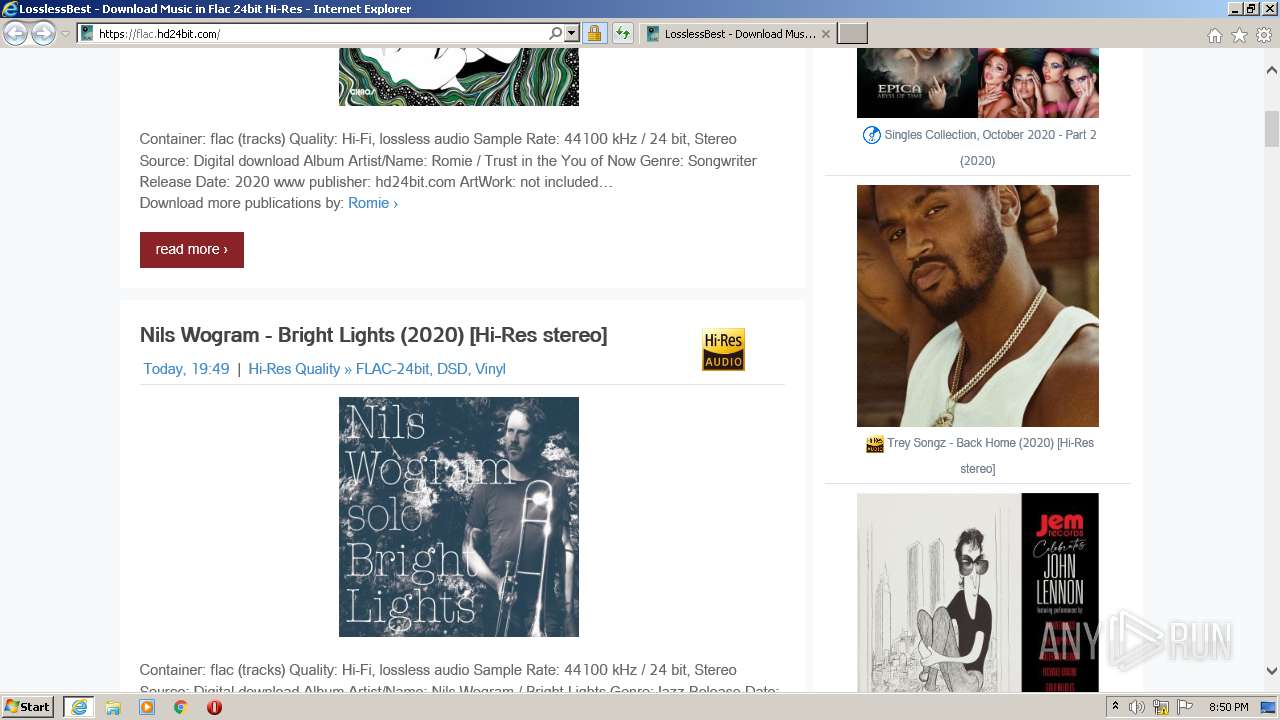Open the Tools gear icon
The height and width of the screenshot is (720, 1280).
click(x=1264, y=35)
